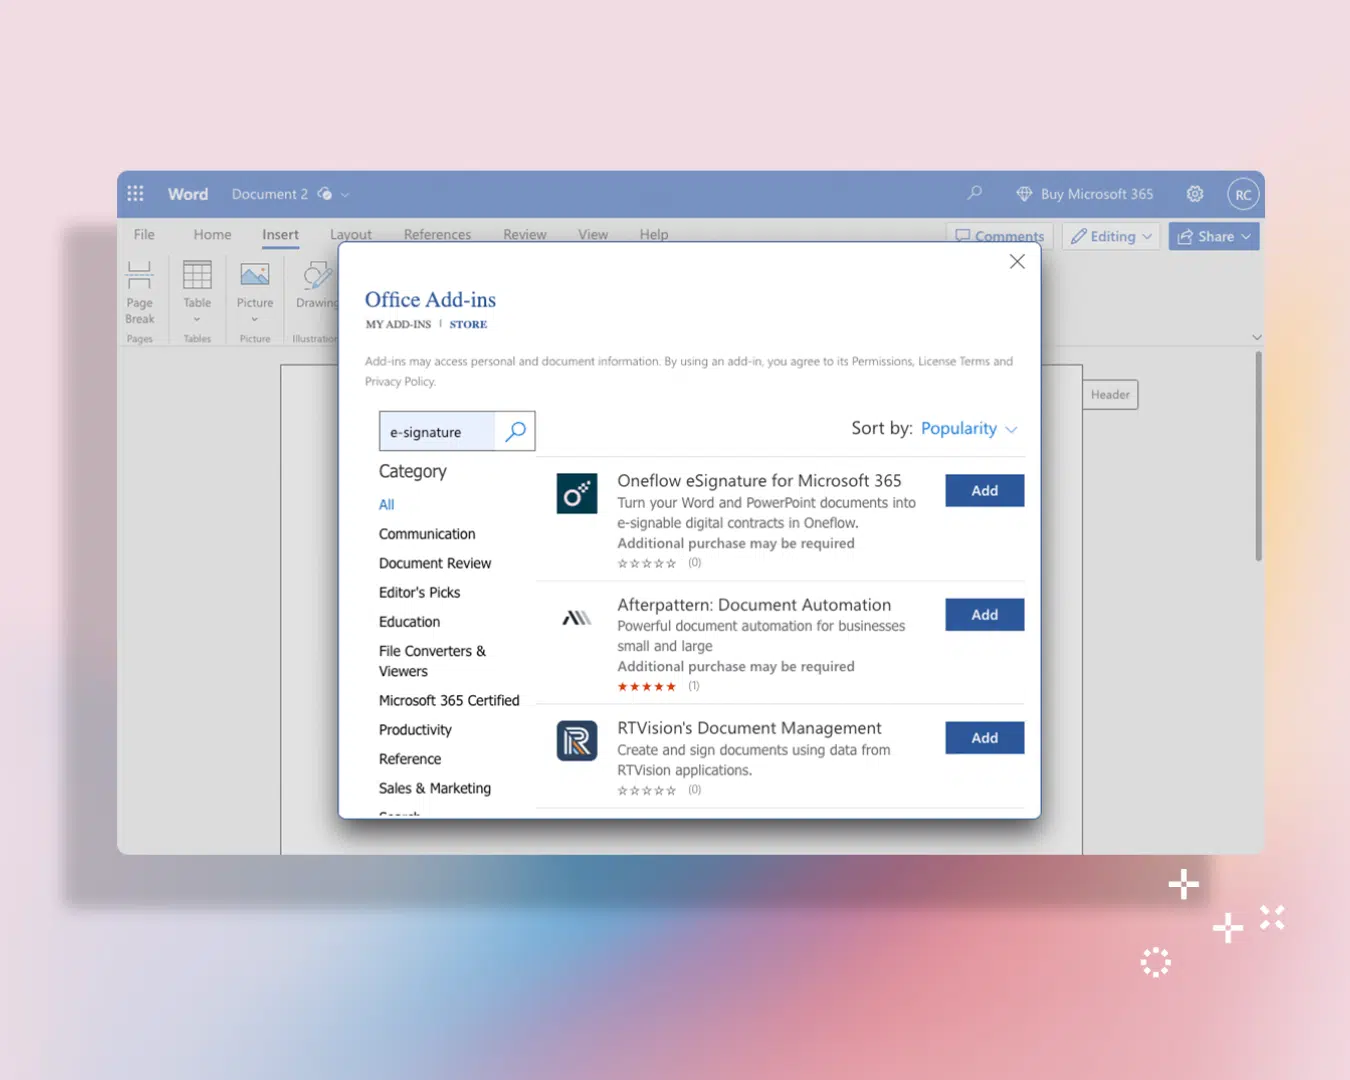Close the Office Add-ins dialog
1350x1080 pixels.
tap(1017, 262)
